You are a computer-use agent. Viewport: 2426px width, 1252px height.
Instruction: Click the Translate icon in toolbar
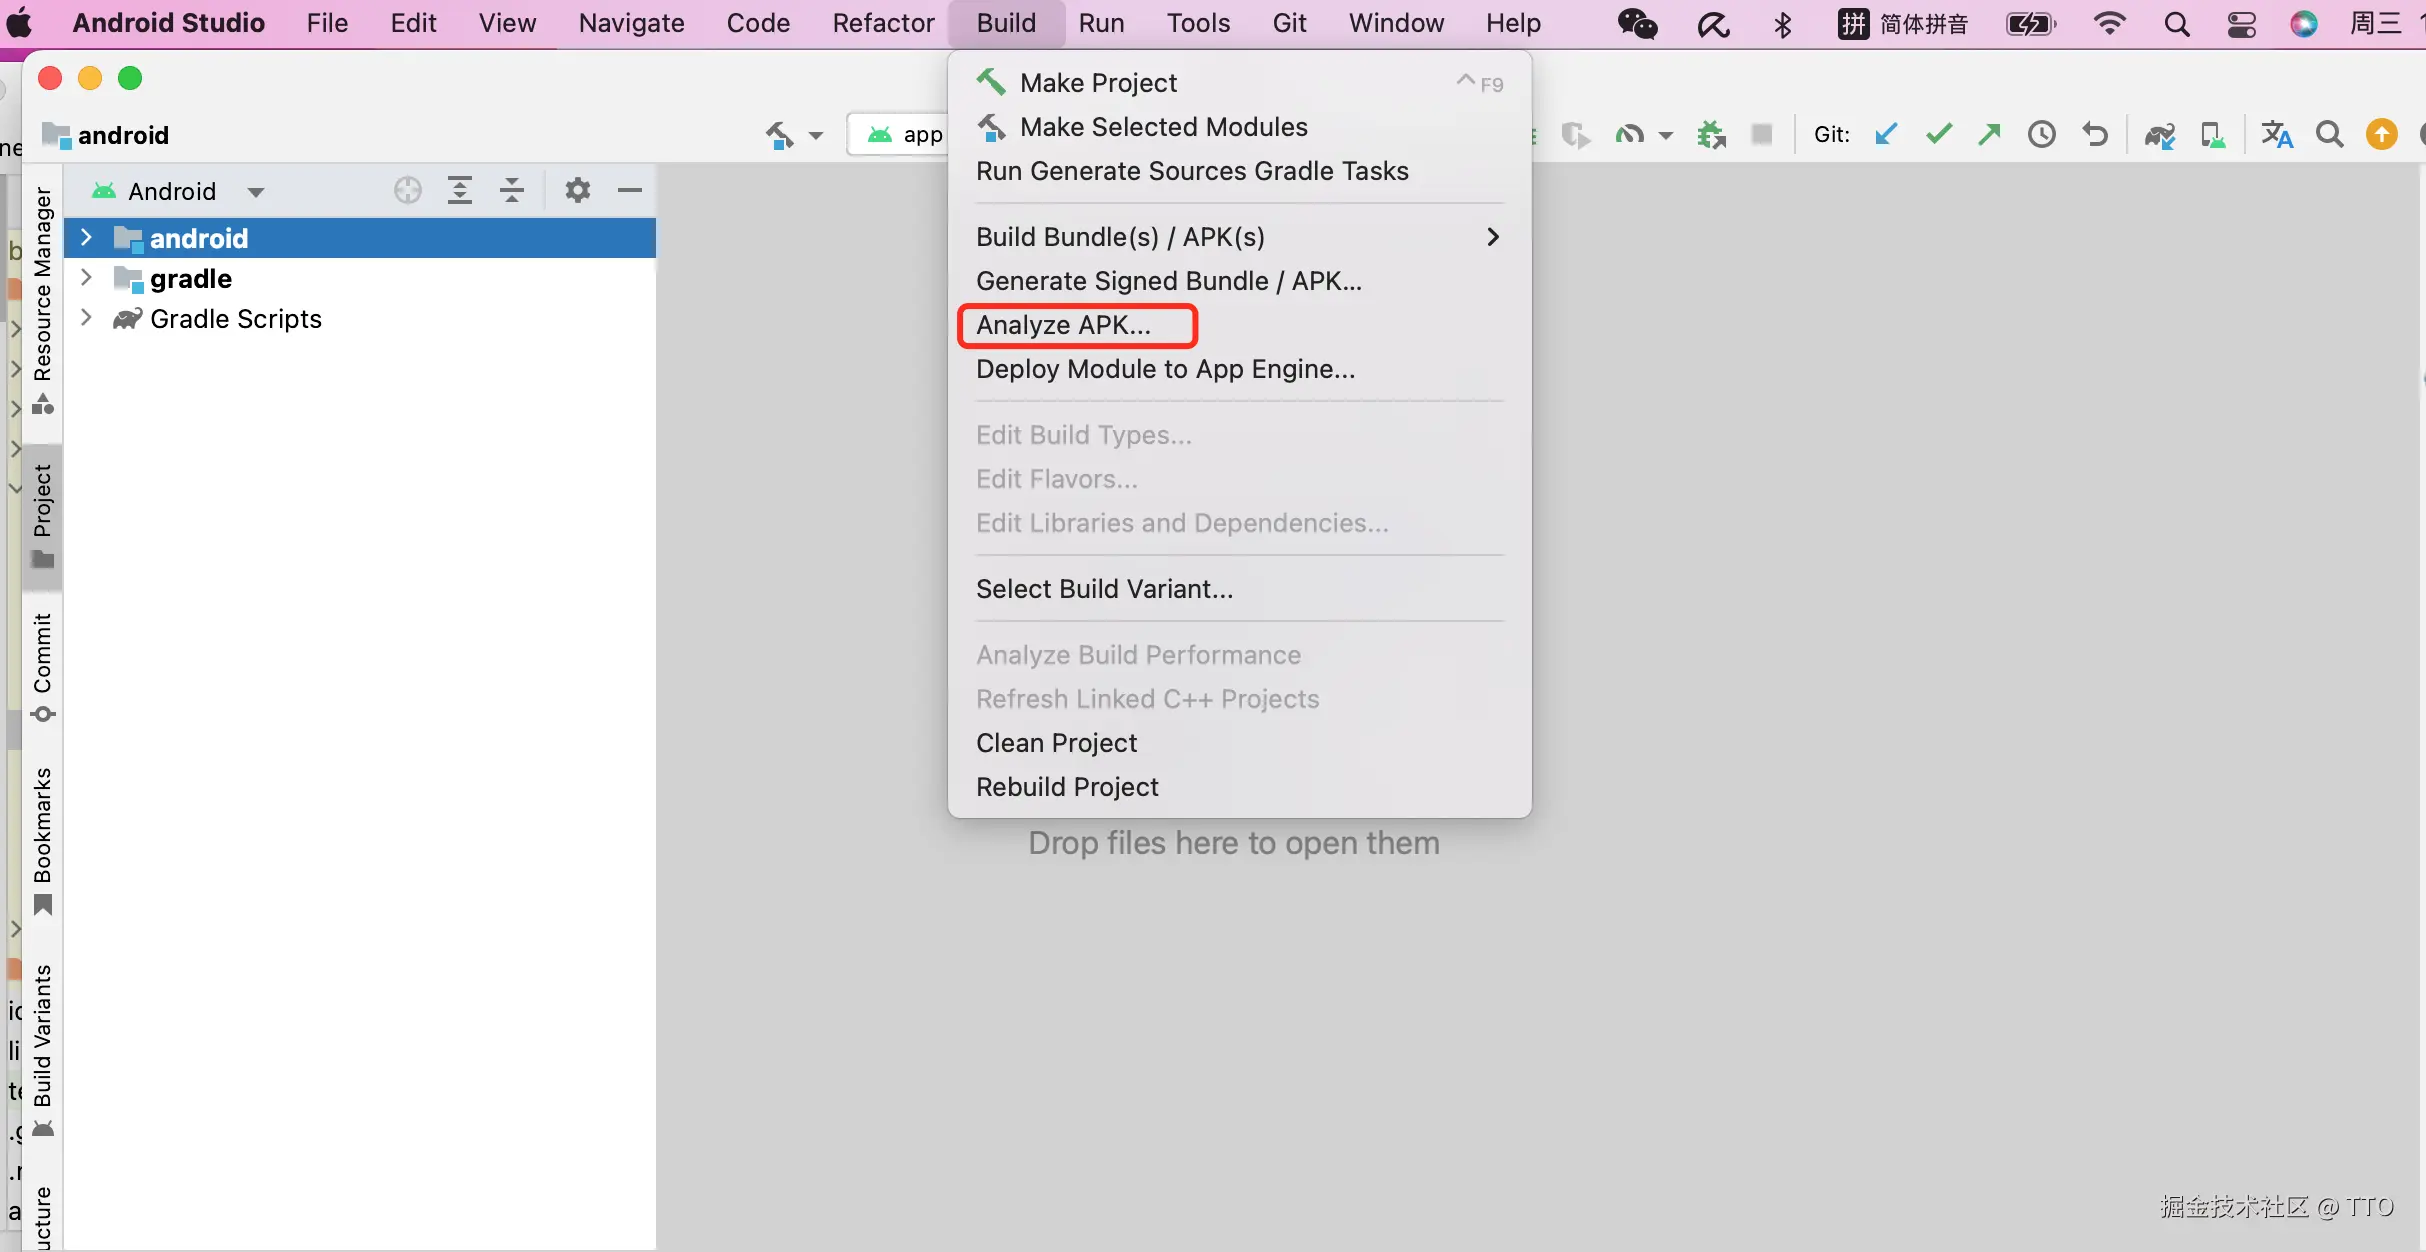click(x=2277, y=134)
